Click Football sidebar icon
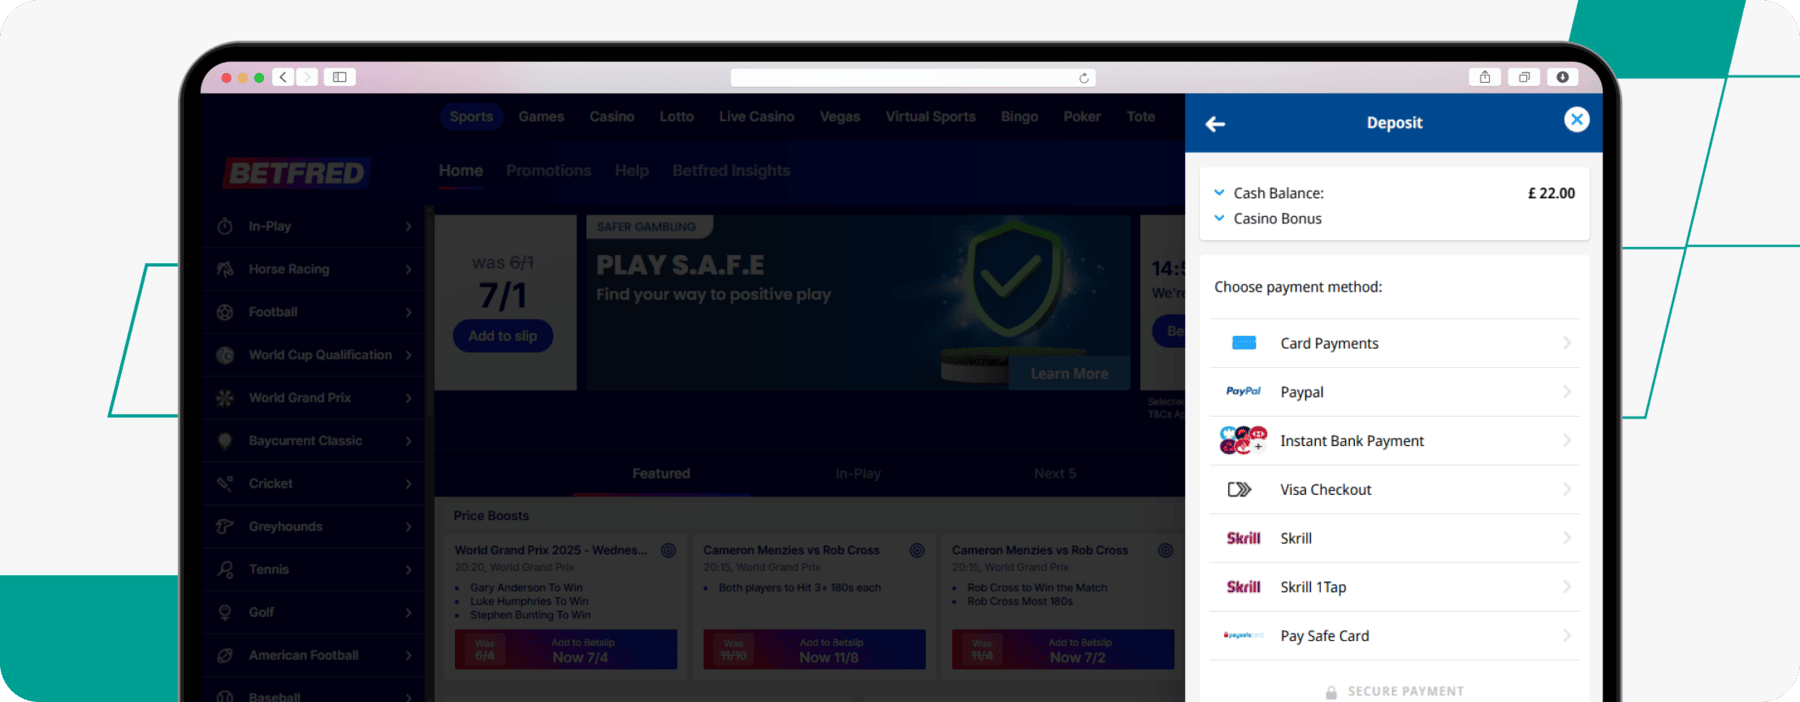This screenshot has width=1800, height=702. 225,312
